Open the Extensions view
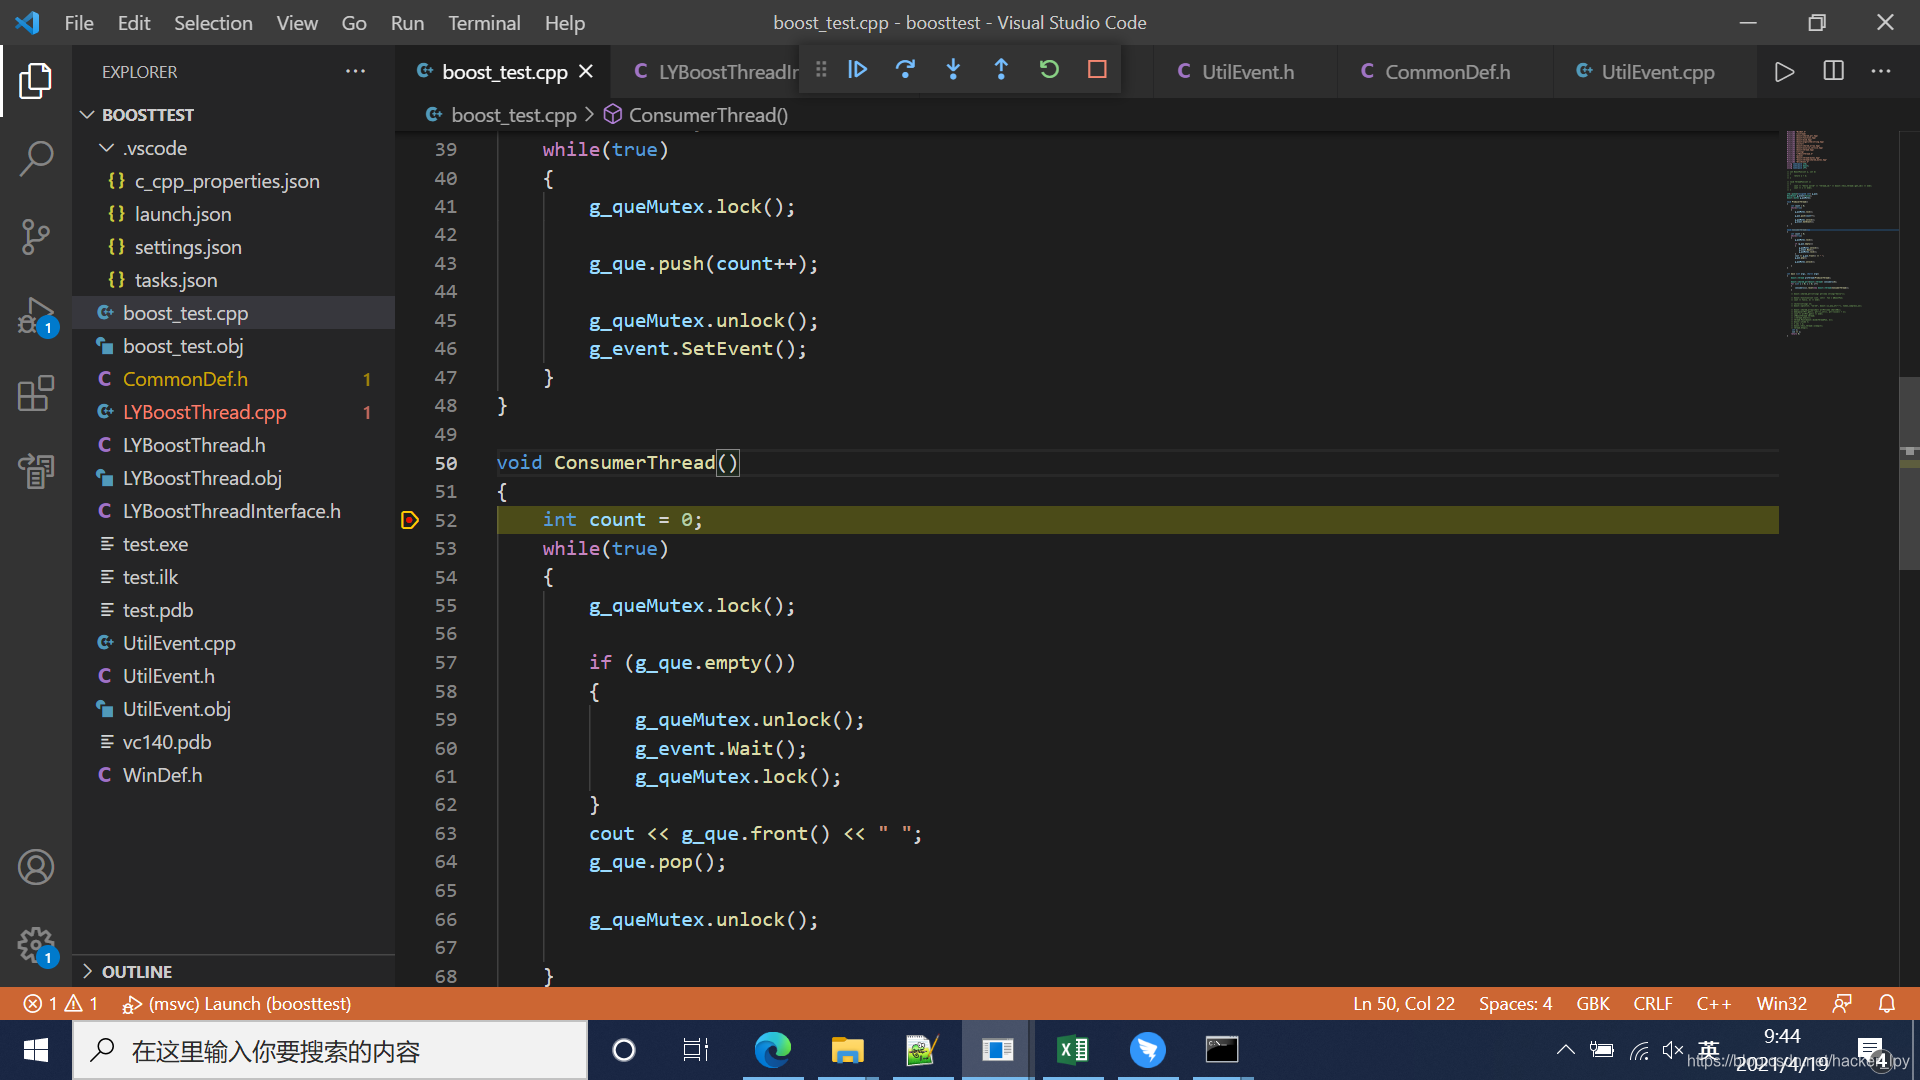Image resolution: width=1920 pixels, height=1080 pixels. 36,394
